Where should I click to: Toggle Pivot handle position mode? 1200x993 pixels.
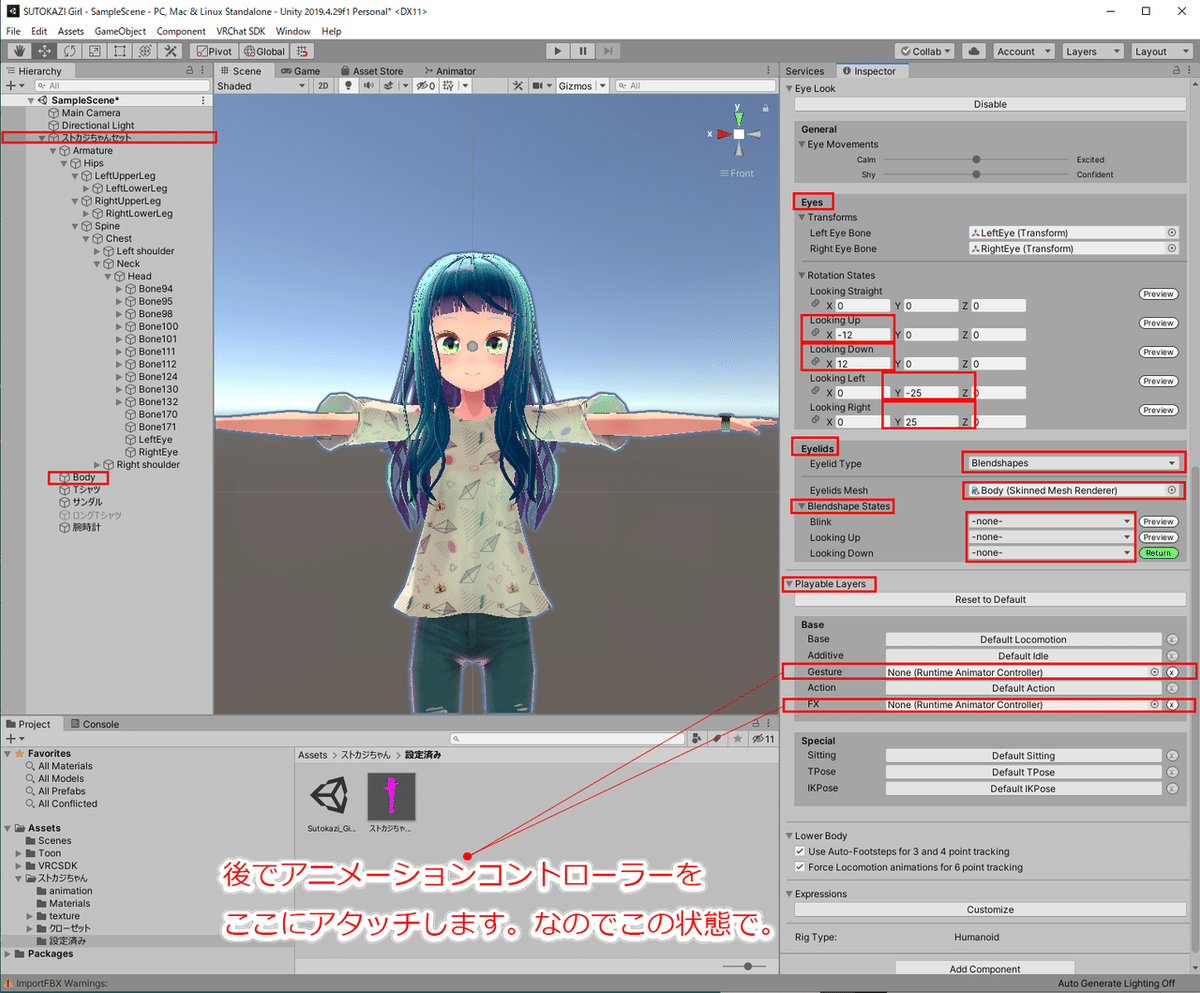[214, 51]
